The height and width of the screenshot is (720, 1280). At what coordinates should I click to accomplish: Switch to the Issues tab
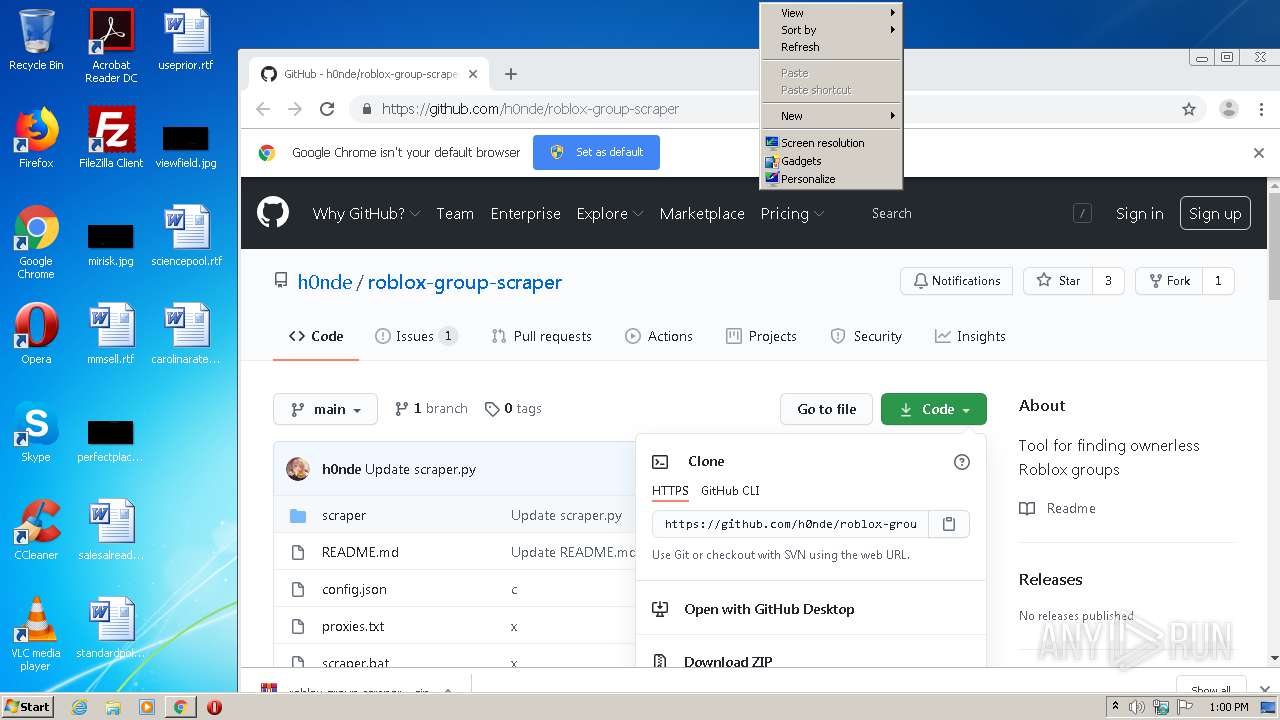click(416, 336)
